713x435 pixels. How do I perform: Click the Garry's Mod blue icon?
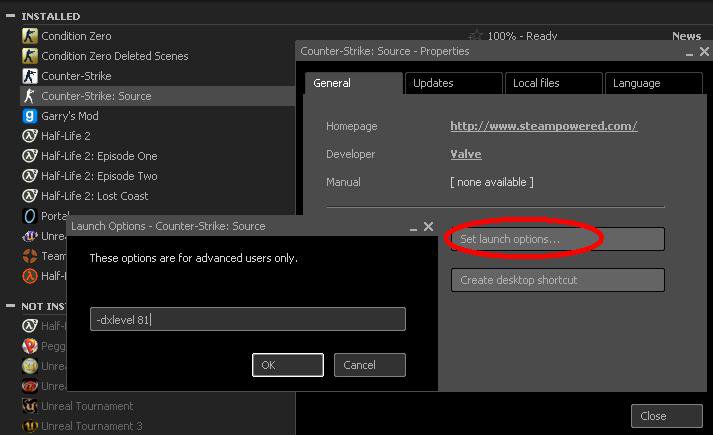30,116
